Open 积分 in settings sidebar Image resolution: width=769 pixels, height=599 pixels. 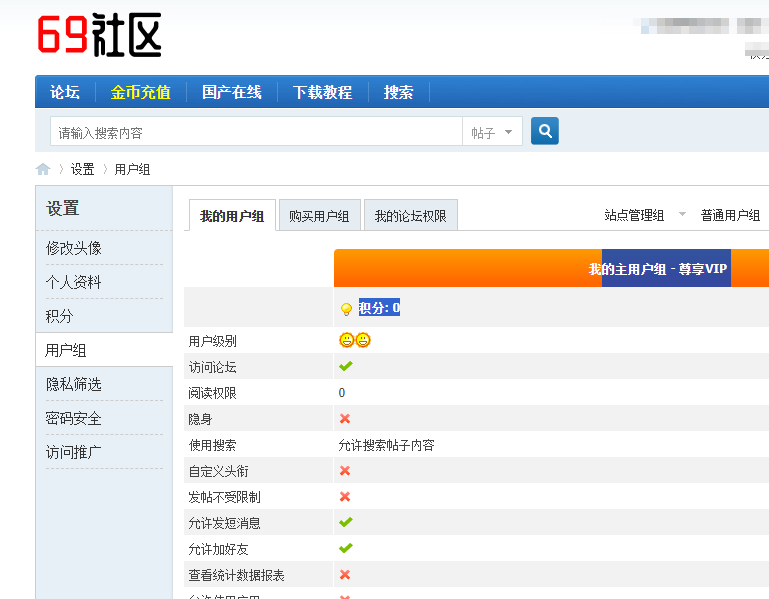[59, 316]
